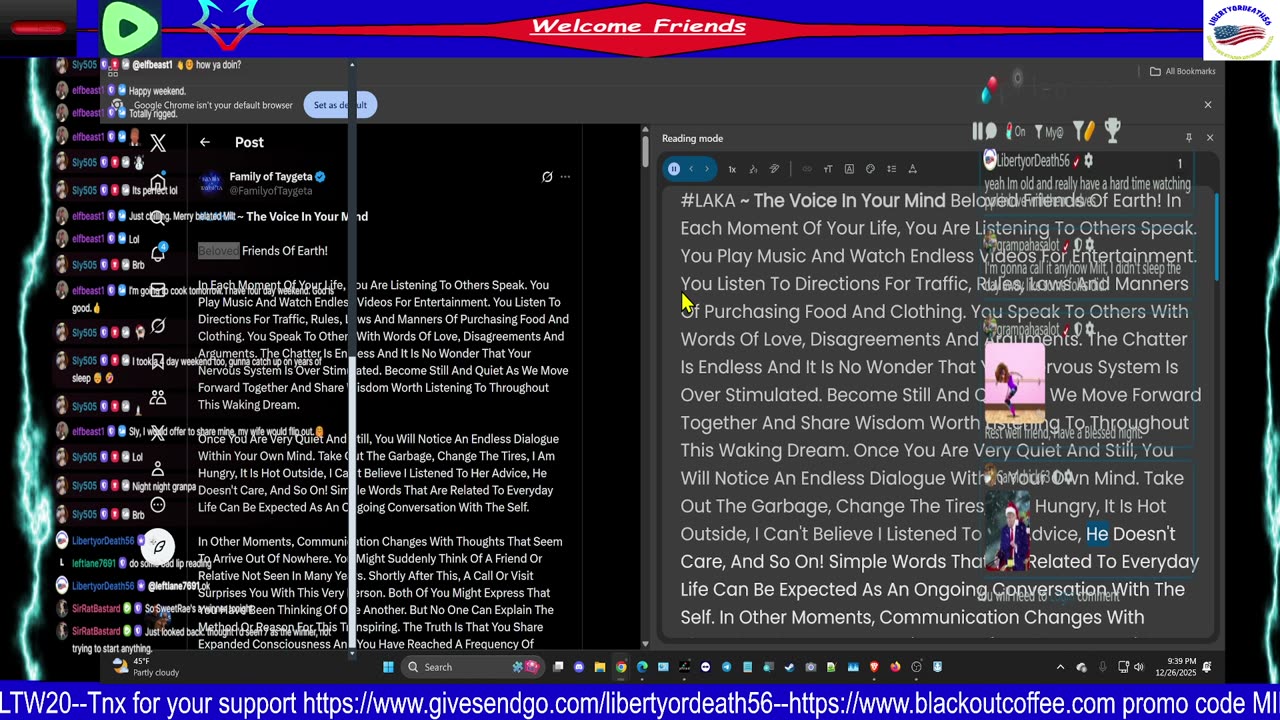Open weather widget showing 45°F

point(147,667)
